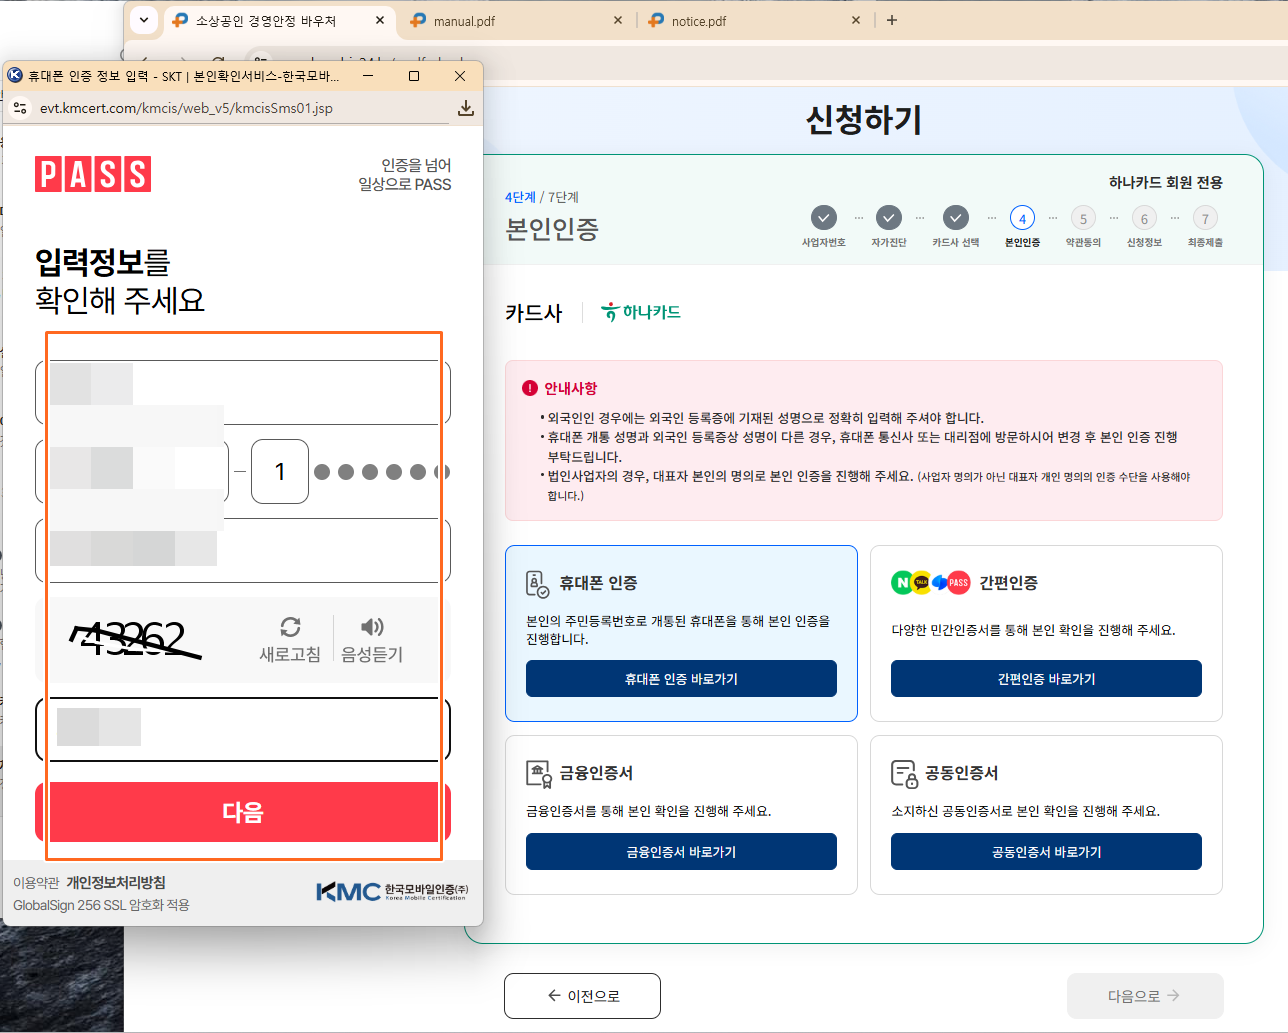Viewport: 1288px width, 1033px height.
Task: Click the 4단계 / 7단계 indicator
Action: pos(542,197)
